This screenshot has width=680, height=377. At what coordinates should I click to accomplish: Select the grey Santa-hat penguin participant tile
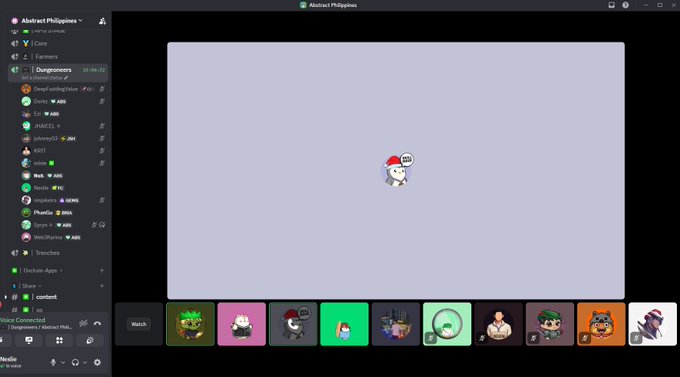[293, 324]
